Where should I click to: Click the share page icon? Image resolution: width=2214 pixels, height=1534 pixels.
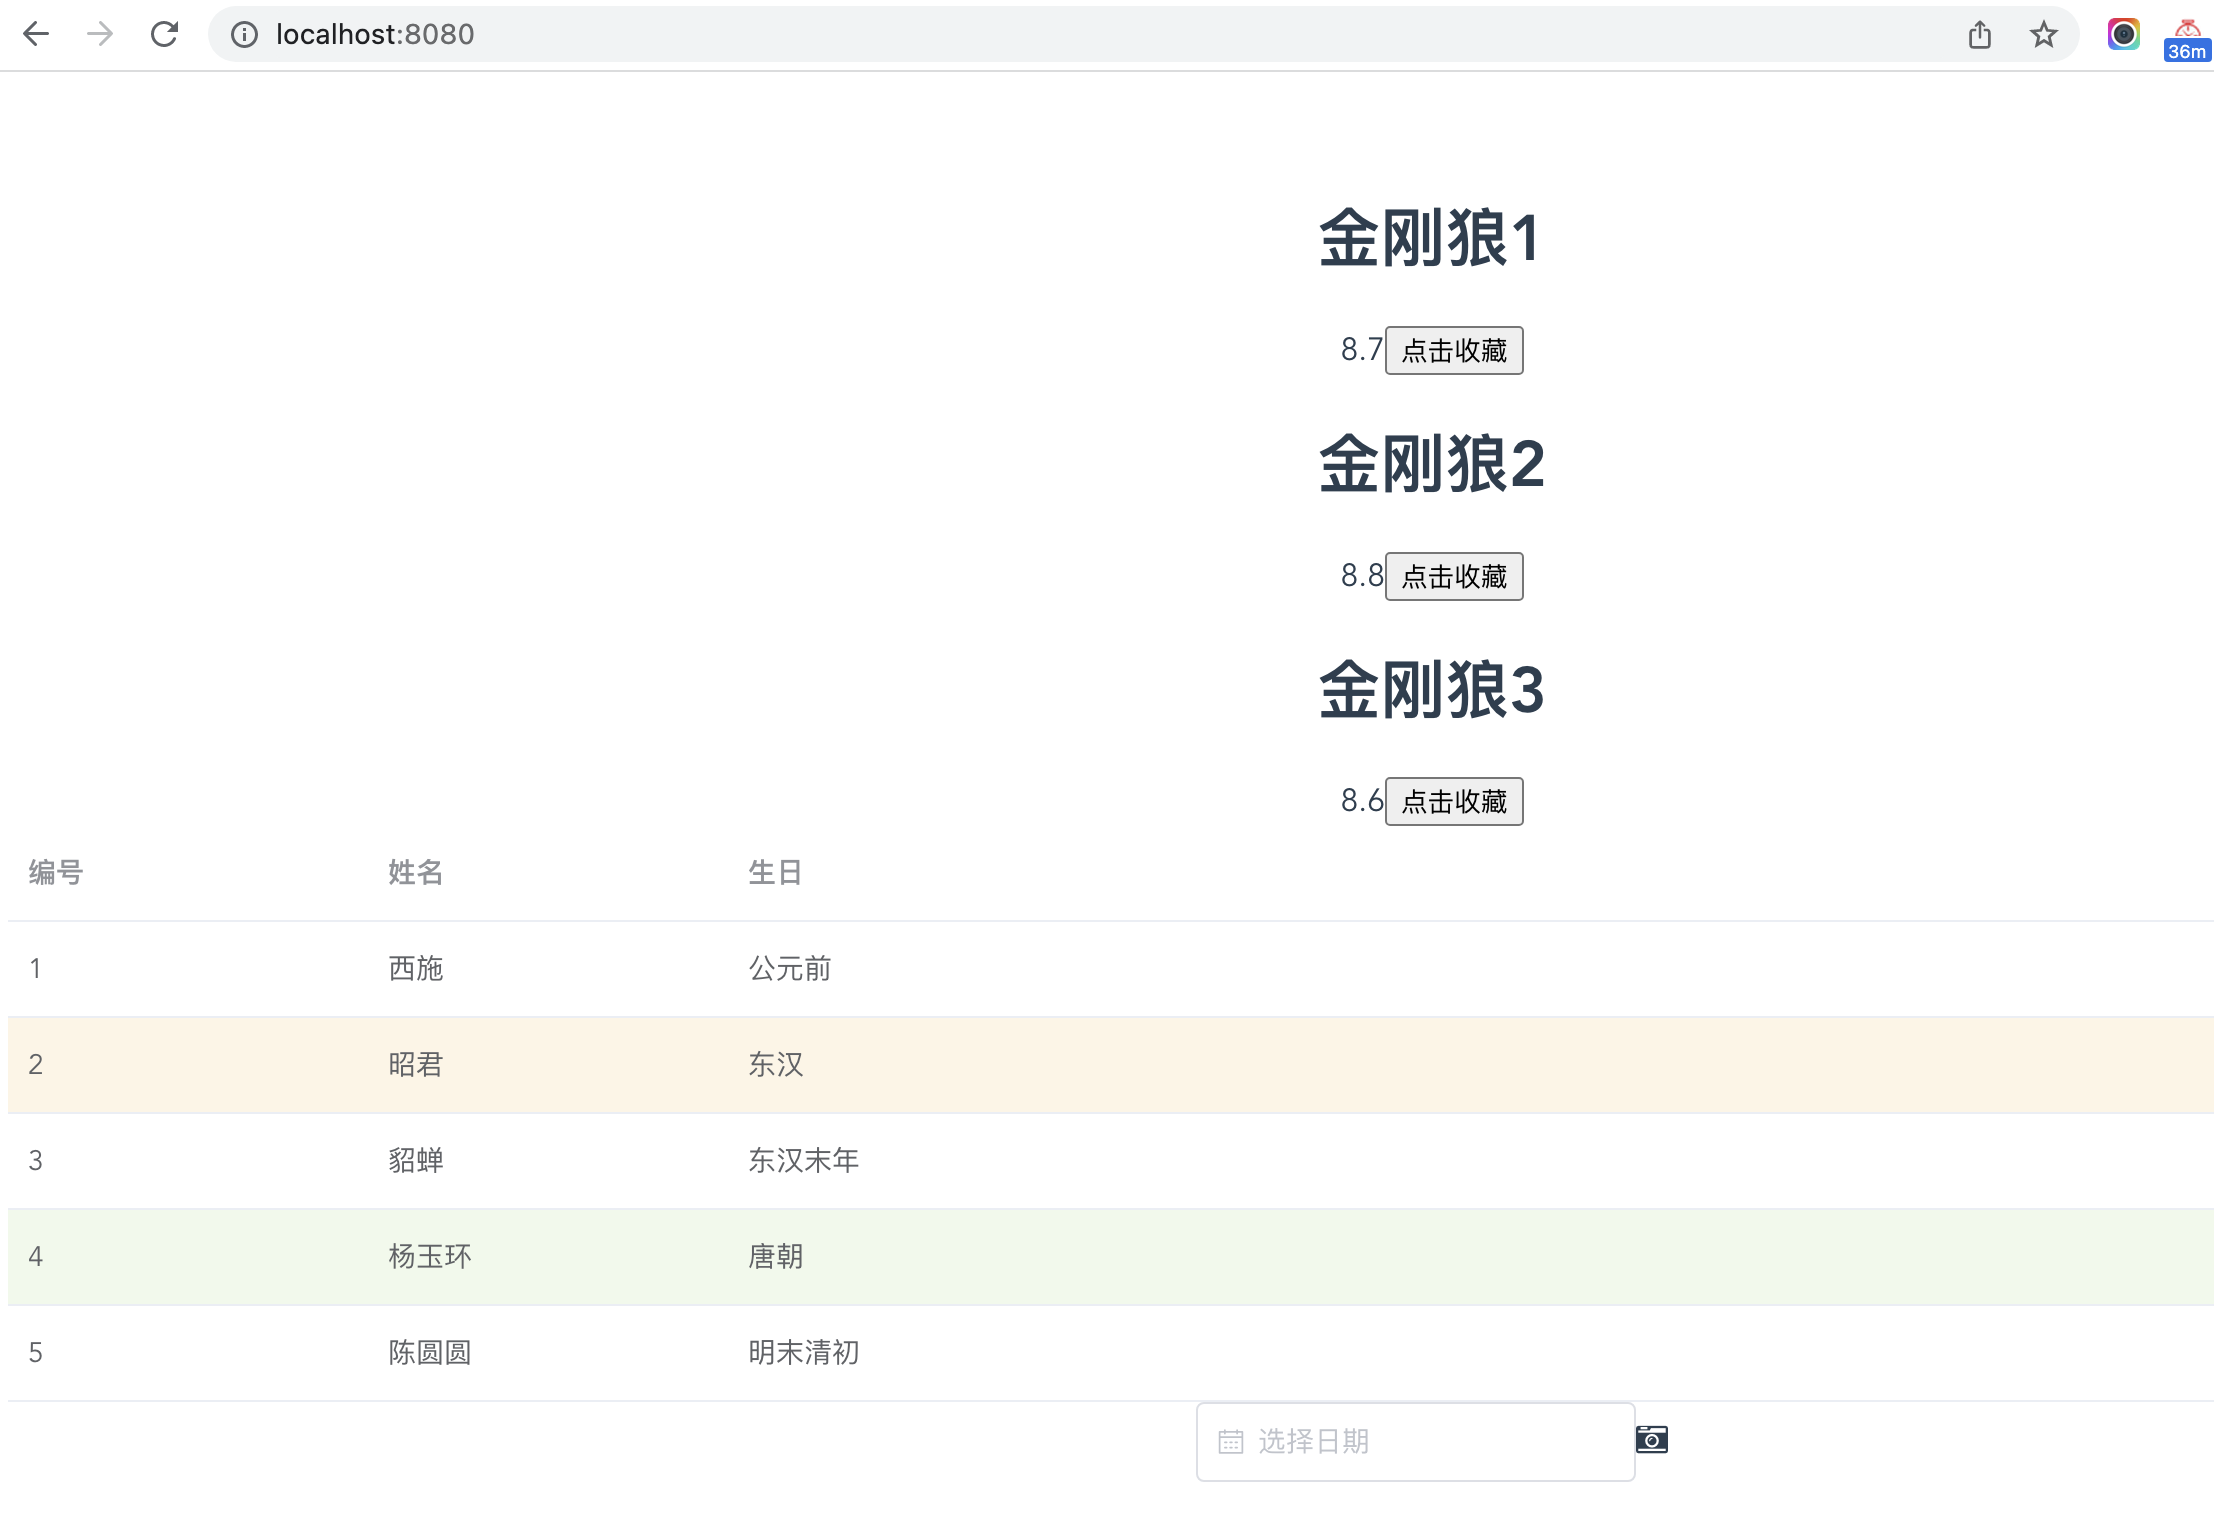[x=1979, y=35]
